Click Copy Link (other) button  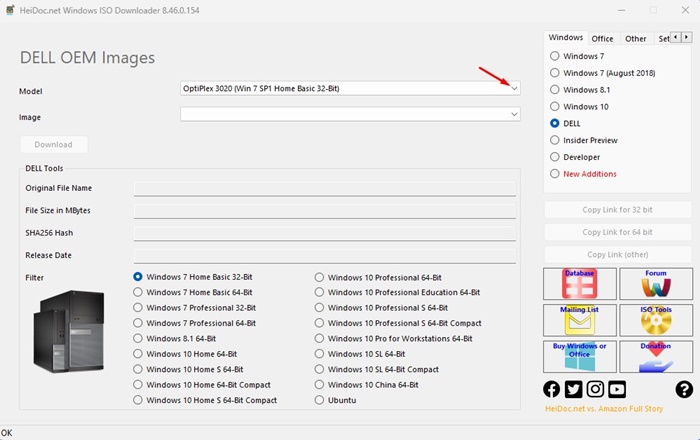(617, 254)
